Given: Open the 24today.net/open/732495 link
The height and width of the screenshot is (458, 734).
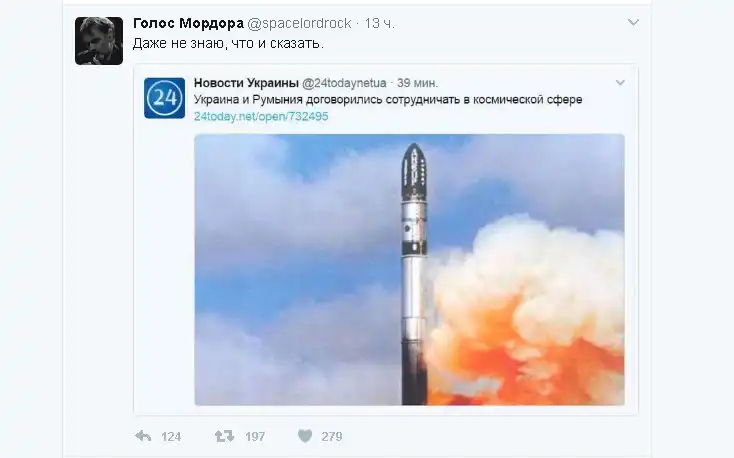Looking at the screenshot, I should [x=261, y=116].
